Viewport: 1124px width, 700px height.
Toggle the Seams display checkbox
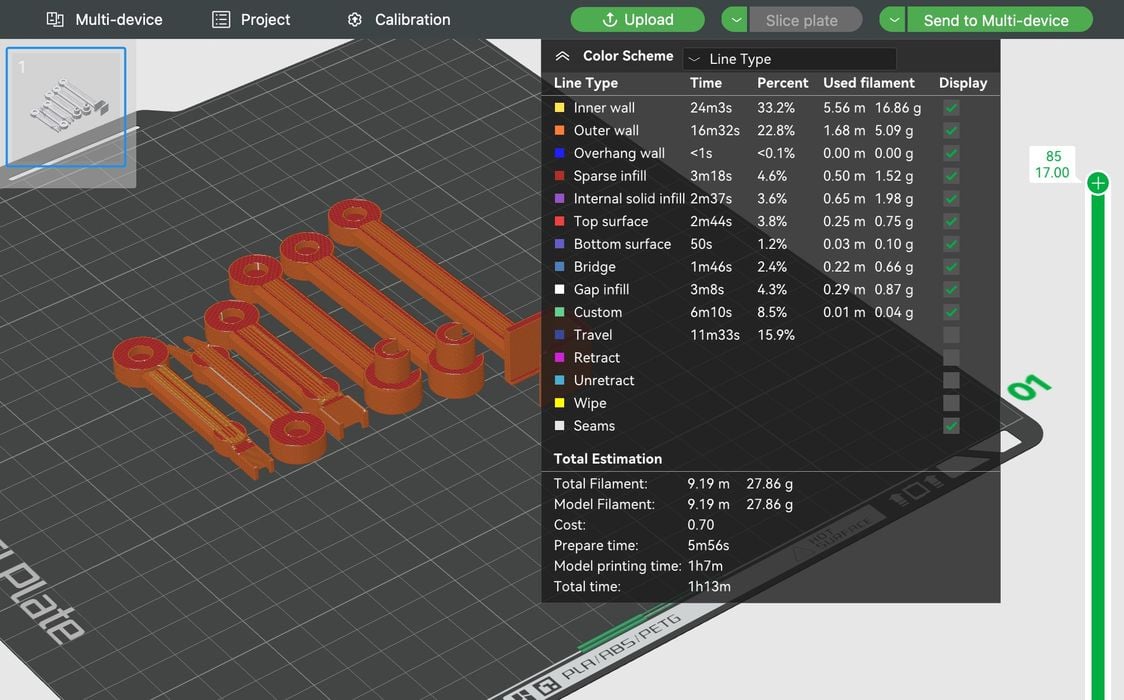[951, 426]
